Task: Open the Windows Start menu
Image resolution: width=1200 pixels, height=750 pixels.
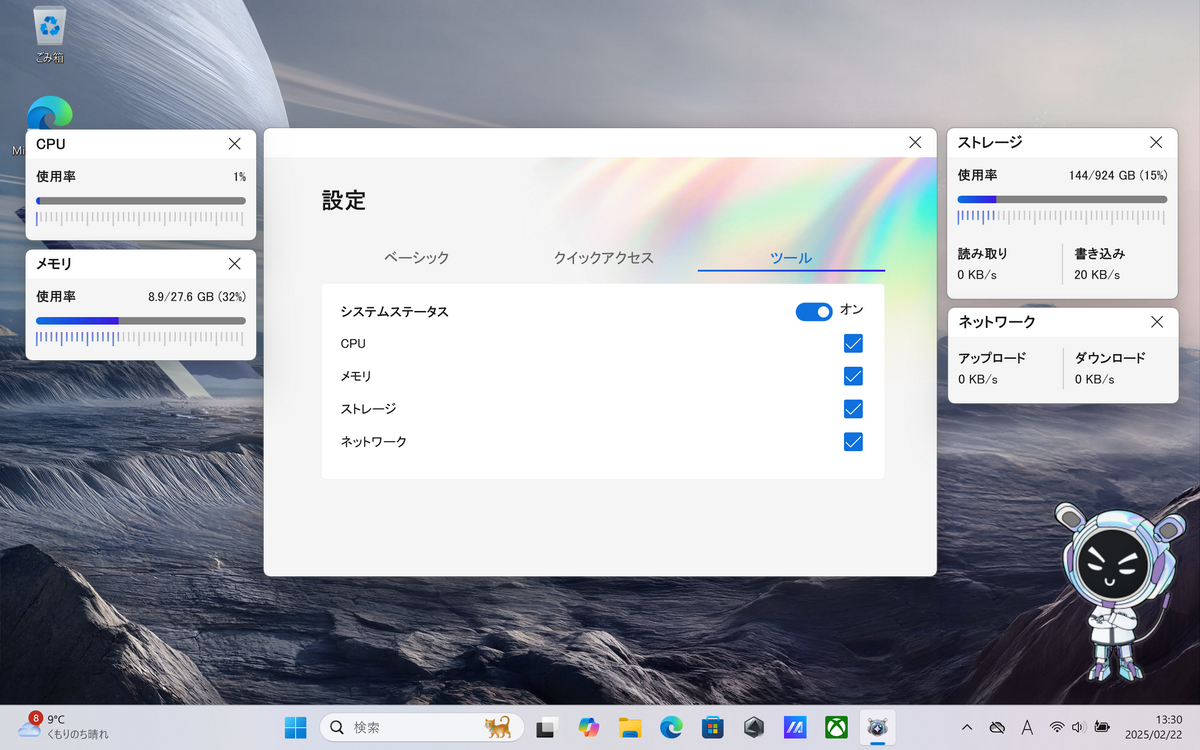Action: point(295,727)
